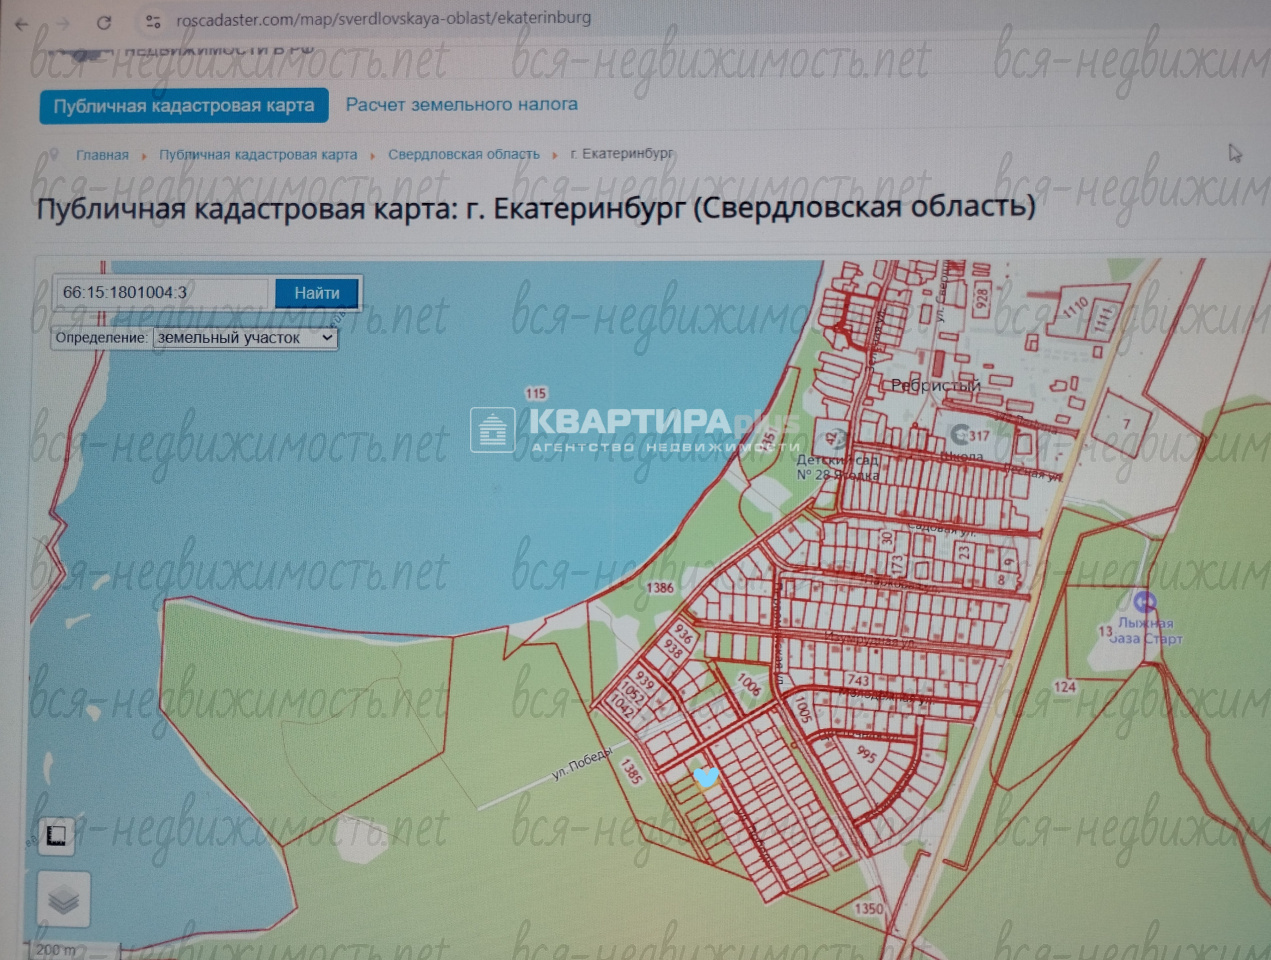Click the school marker labeled 317
This screenshot has width=1271, height=960.
click(x=960, y=434)
